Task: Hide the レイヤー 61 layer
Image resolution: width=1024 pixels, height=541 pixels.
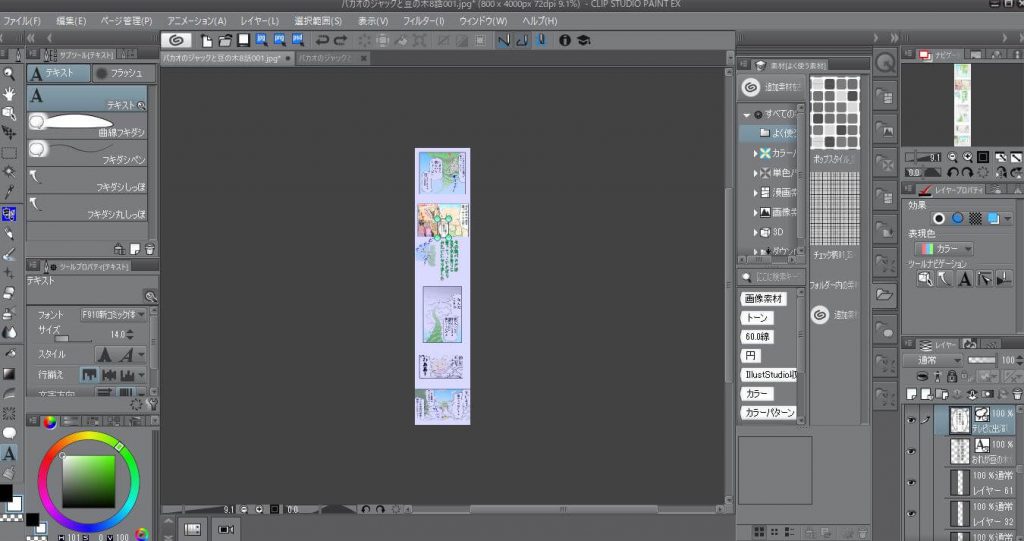Action: coord(911,482)
